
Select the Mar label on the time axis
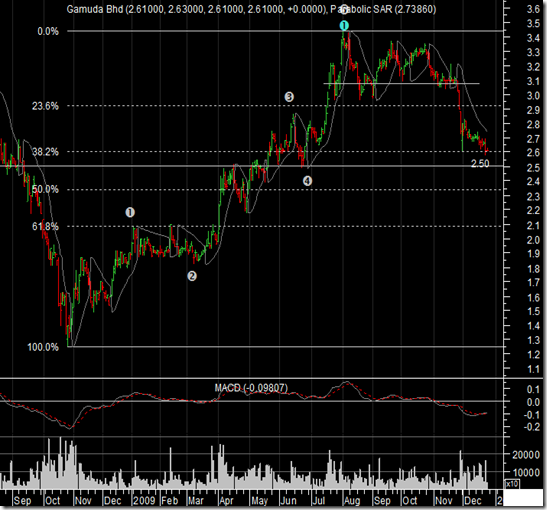(x=196, y=501)
